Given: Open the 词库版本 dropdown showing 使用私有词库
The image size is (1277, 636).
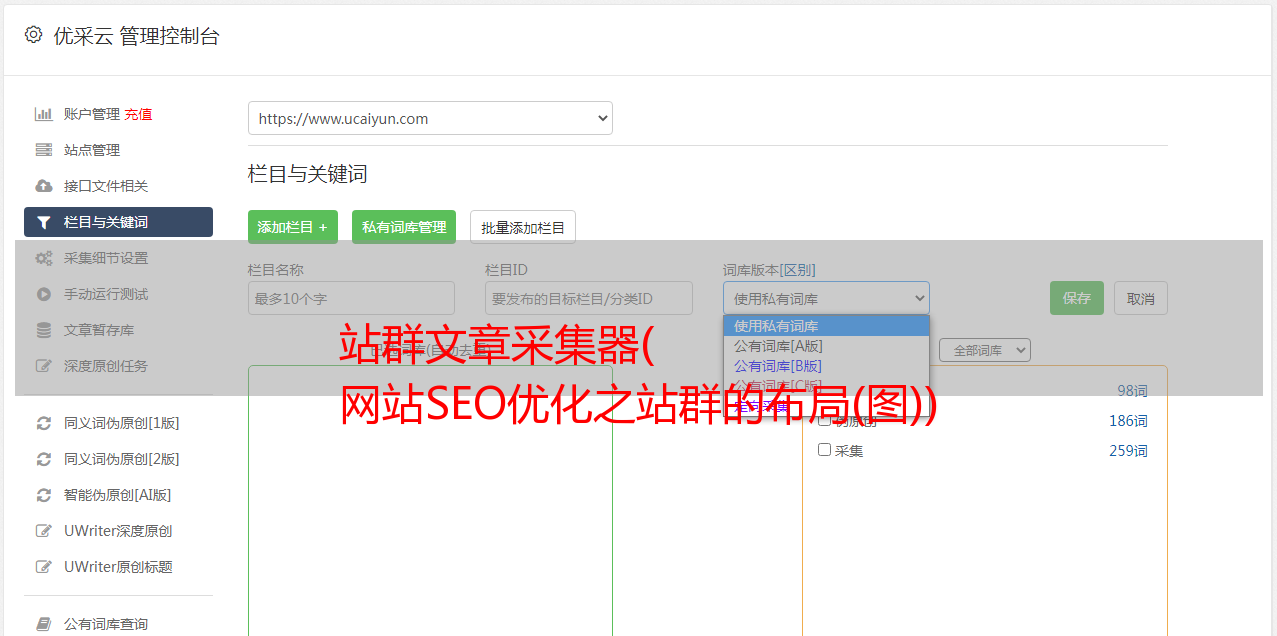Looking at the screenshot, I should click(826, 298).
